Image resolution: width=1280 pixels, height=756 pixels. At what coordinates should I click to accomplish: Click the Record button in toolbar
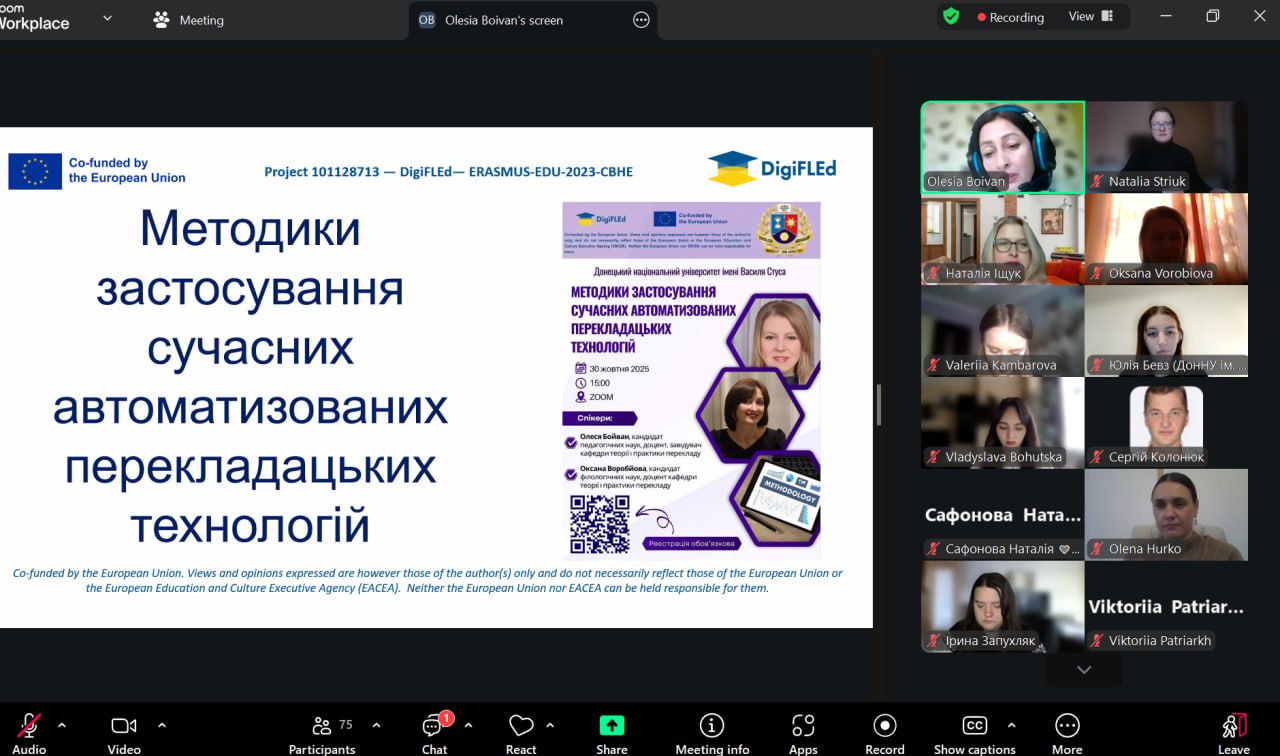click(x=884, y=733)
